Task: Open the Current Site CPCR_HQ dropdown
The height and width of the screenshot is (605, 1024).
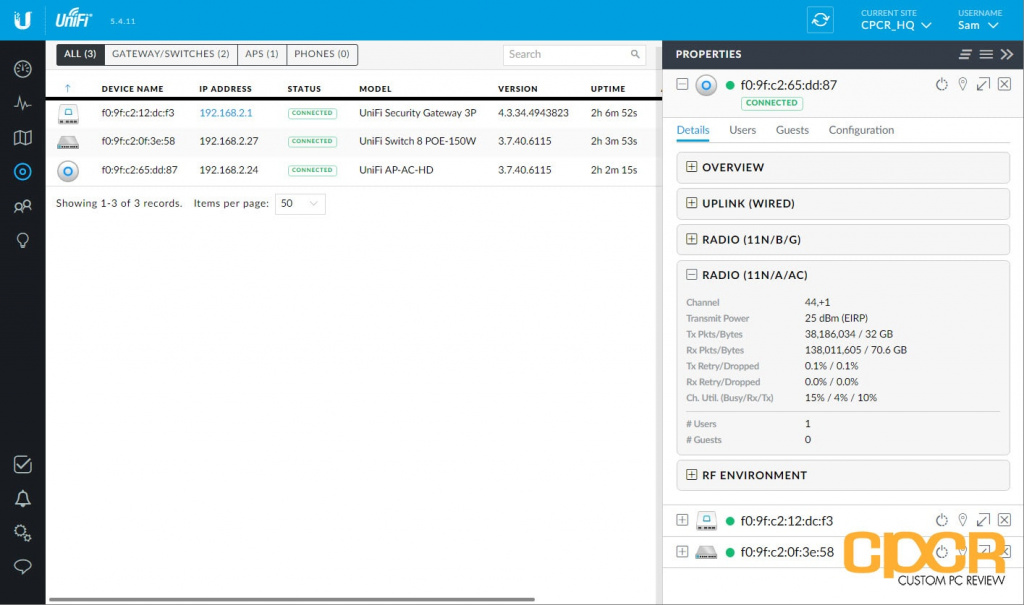Action: [x=895, y=25]
